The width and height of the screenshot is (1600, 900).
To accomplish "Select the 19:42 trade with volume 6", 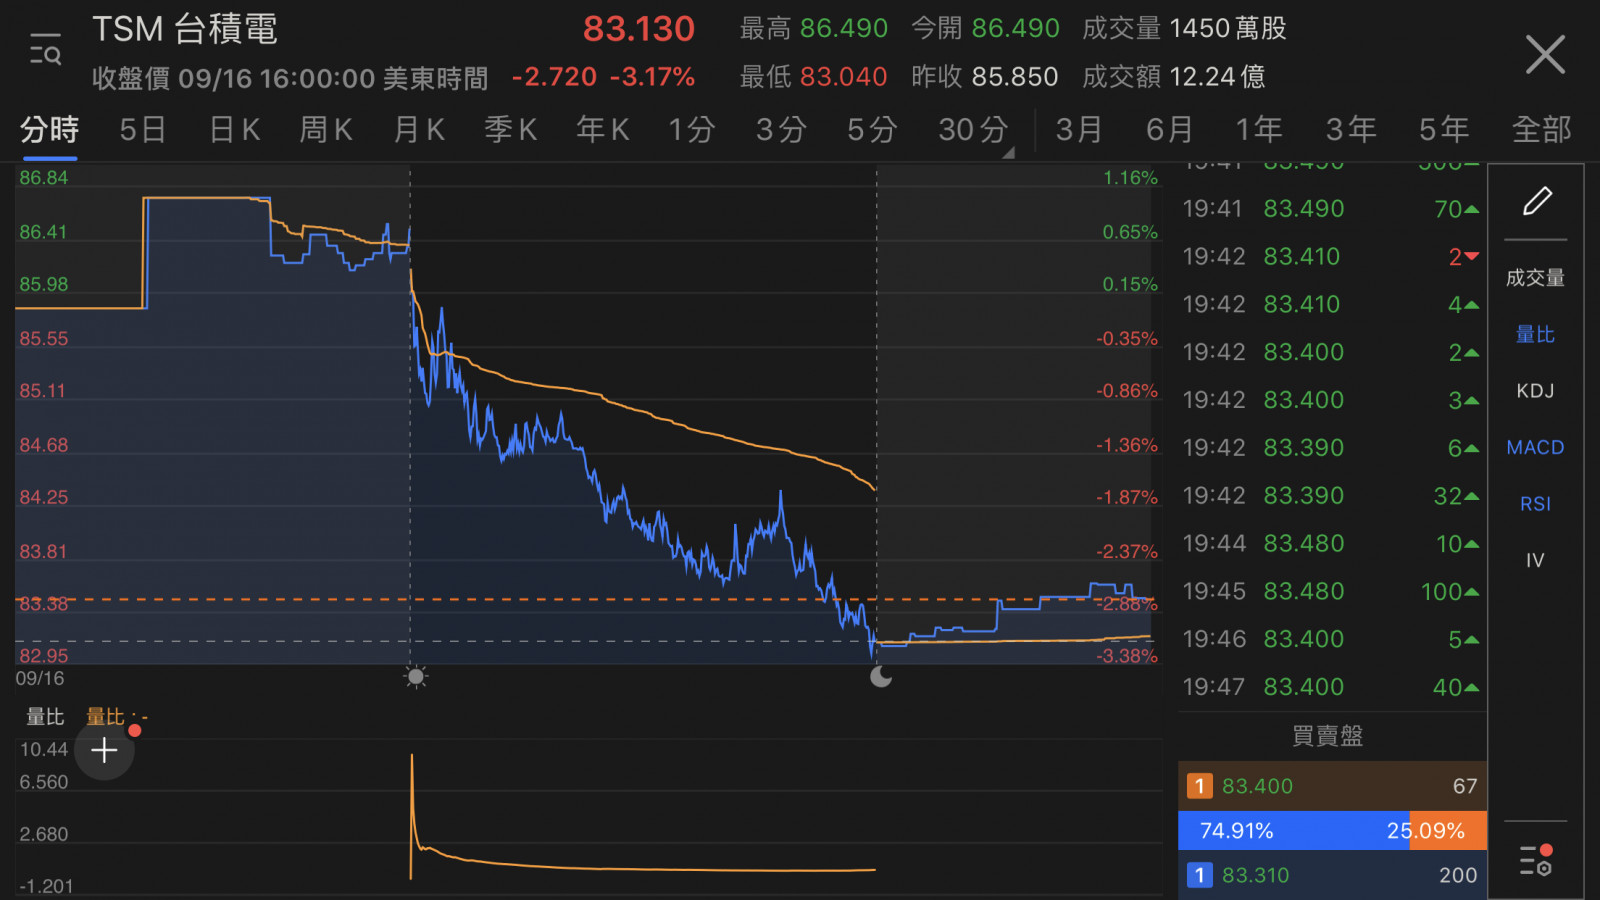I will (1331, 448).
